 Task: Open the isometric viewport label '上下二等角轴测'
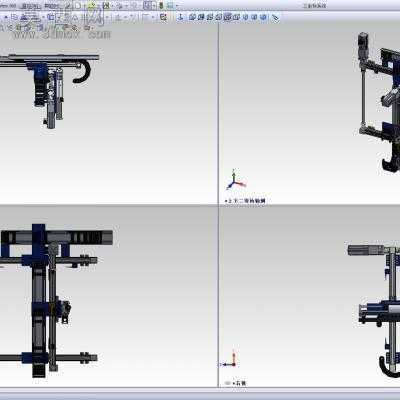247,201
